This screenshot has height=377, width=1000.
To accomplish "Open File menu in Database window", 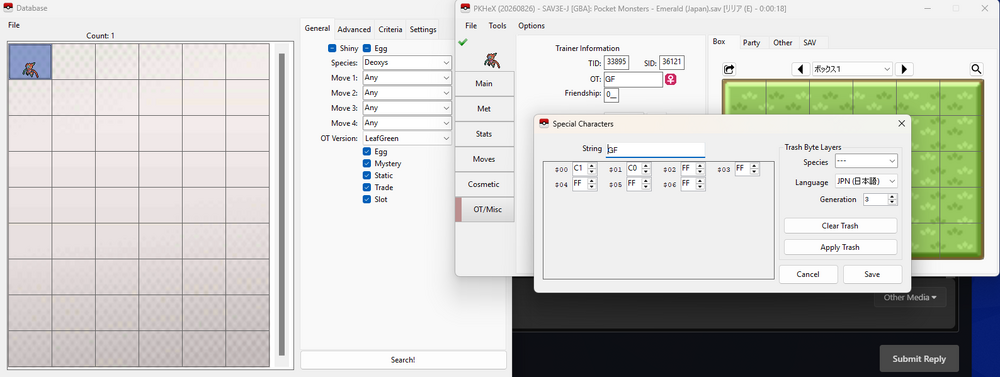I will pyautogui.click(x=14, y=25).
